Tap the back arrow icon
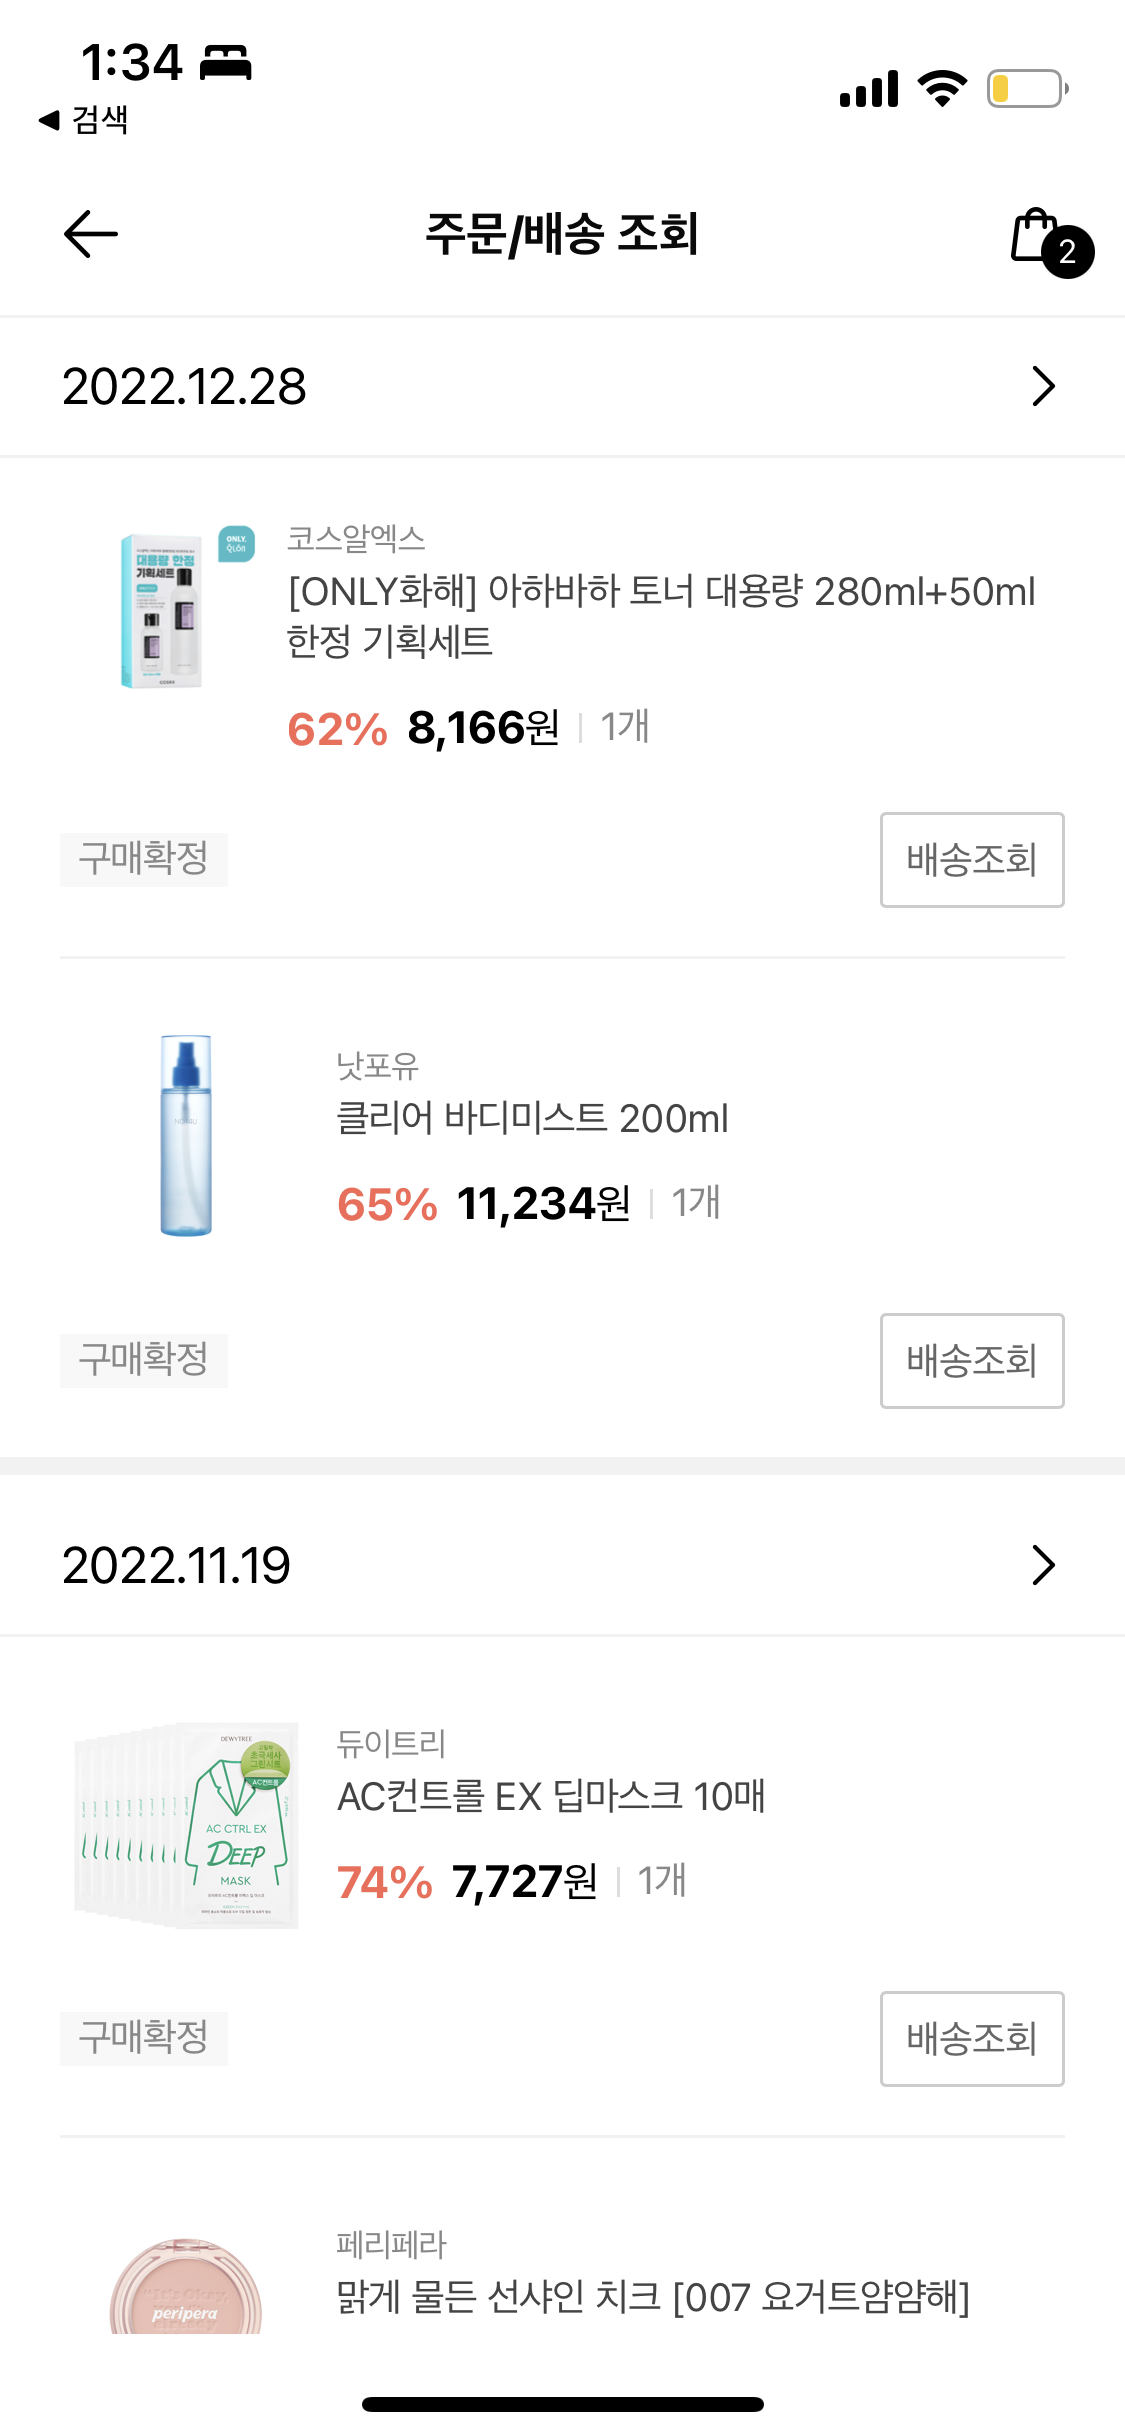1125x2436 pixels. pyautogui.click(x=91, y=234)
